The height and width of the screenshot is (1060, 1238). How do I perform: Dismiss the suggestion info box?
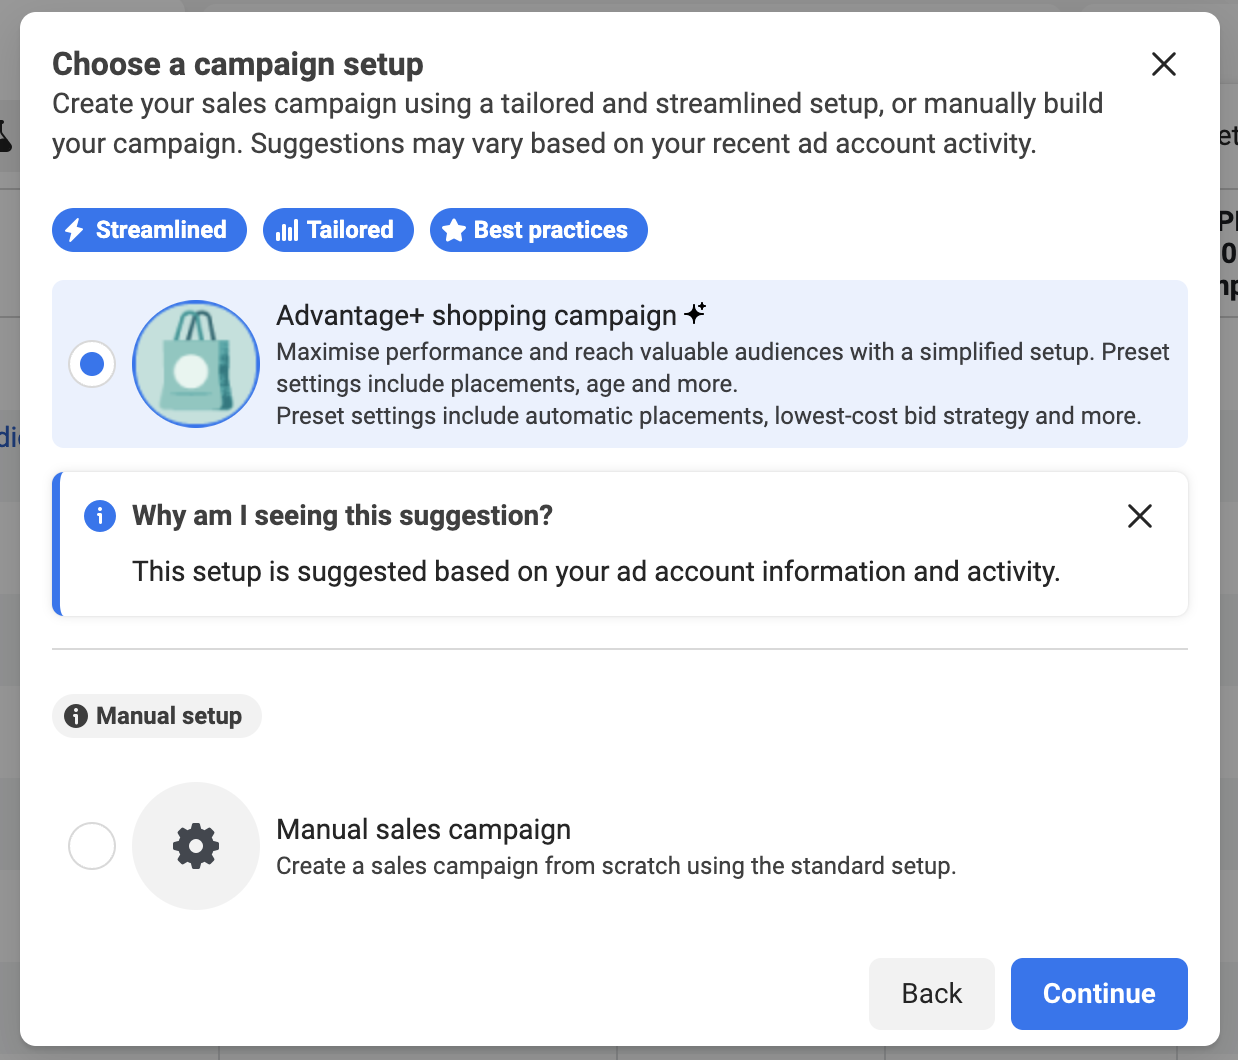tap(1139, 516)
